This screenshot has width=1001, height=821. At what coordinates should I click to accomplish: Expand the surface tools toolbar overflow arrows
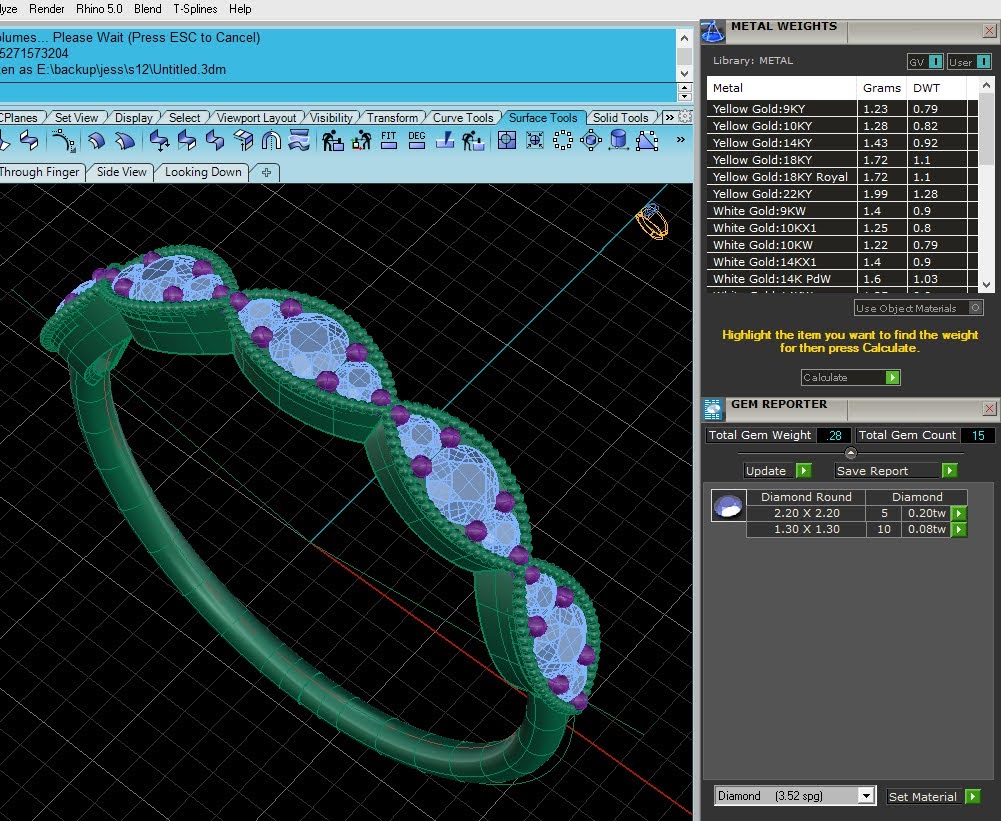pos(681,139)
